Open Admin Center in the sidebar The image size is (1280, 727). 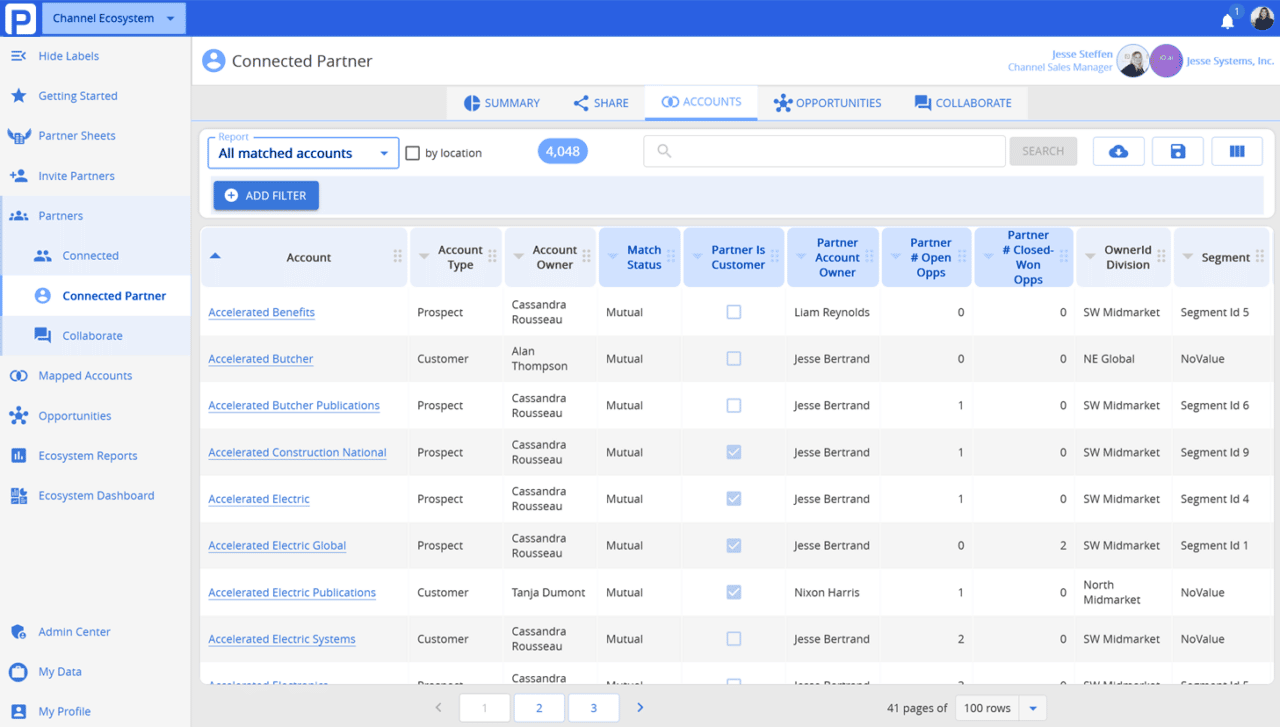(x=74, y=632)
